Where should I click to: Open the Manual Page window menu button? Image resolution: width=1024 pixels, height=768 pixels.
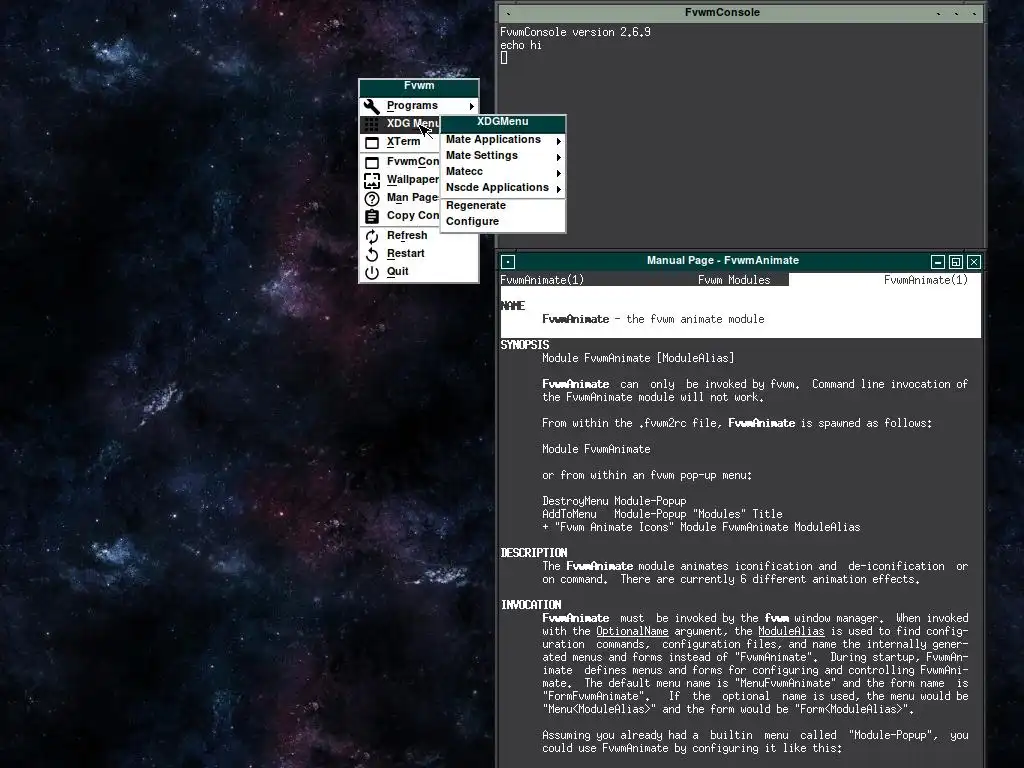[508, 262]
